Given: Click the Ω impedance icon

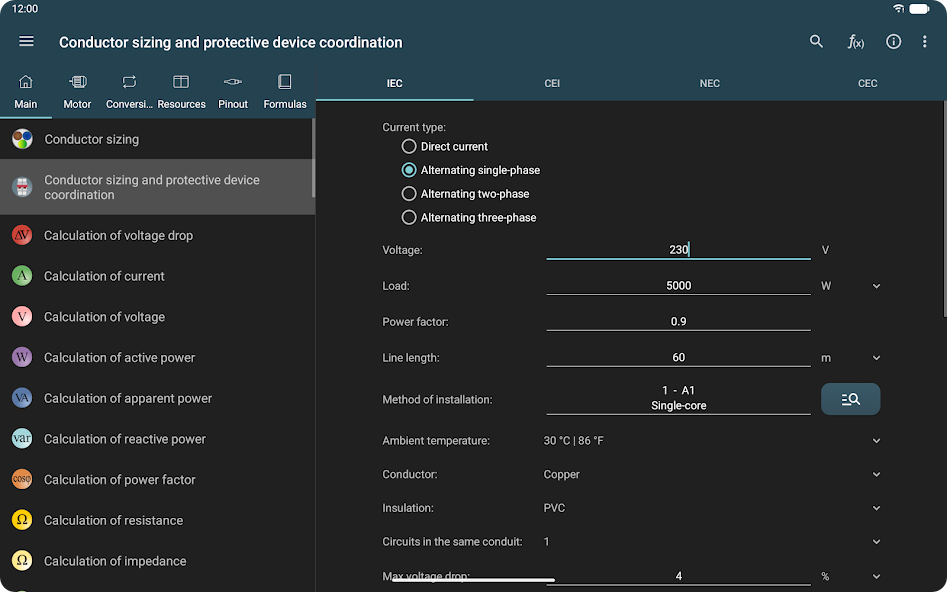Looking at the screenshot, I should point(22,561).
